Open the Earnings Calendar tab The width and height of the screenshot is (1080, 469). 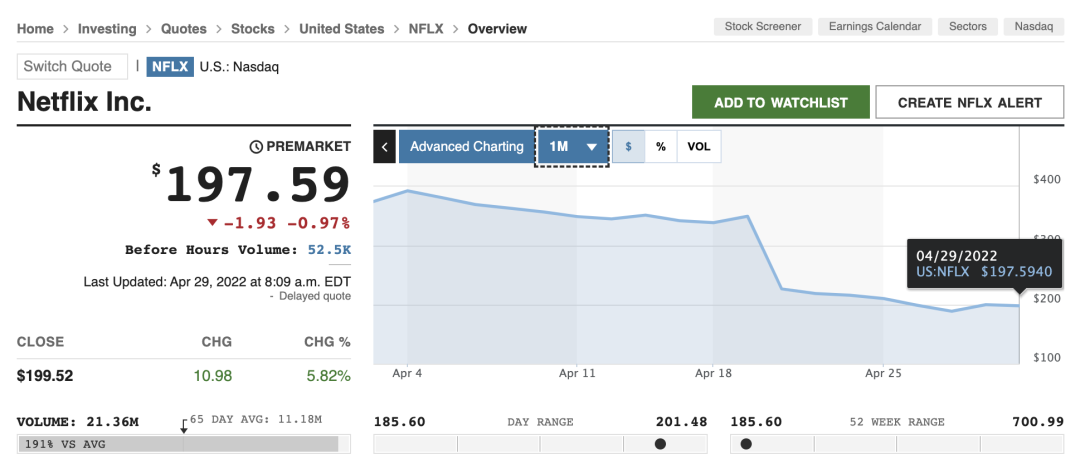point(876,27)
